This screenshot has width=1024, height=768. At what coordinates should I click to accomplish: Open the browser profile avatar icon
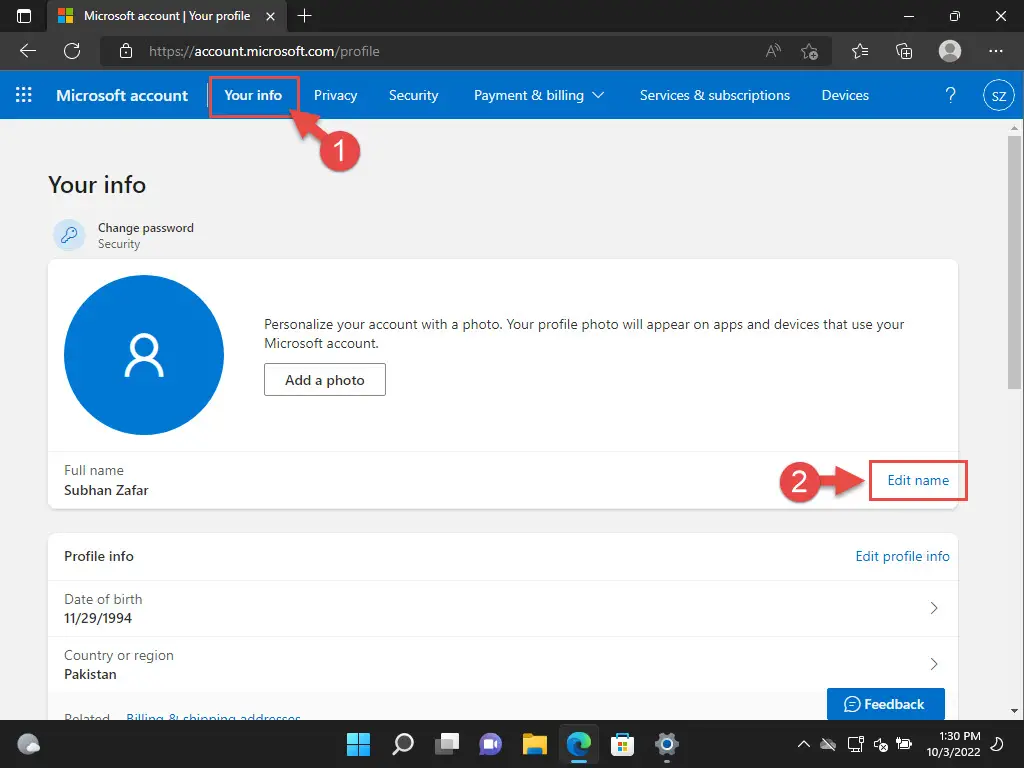pos(950,51)
